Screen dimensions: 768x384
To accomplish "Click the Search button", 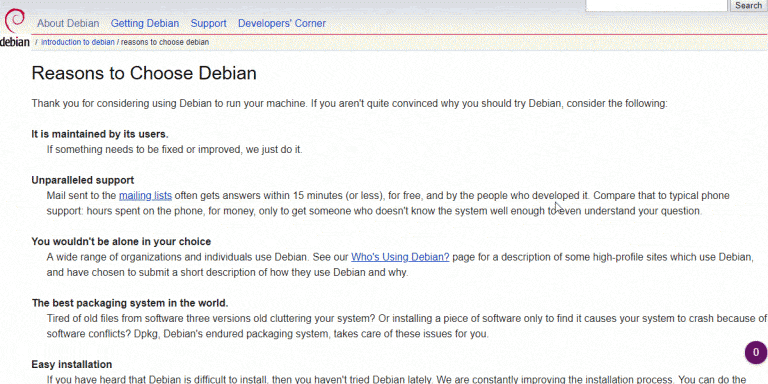I will pos(749,5).
